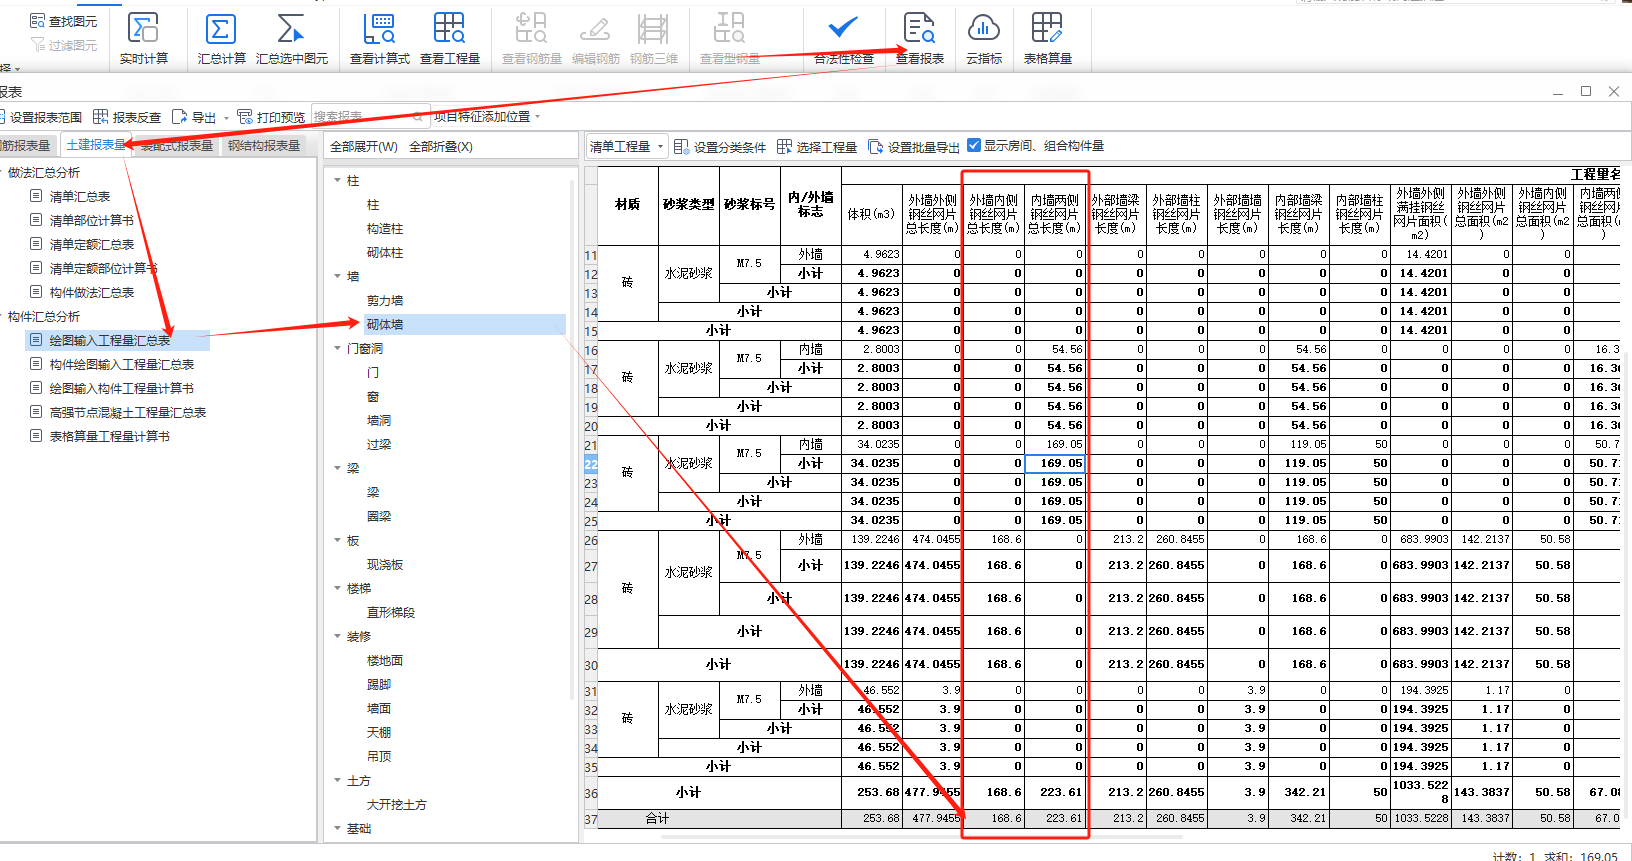Viewport: 1632px width, 861px height.
Task: Select 清单定额汇总表 report
Action: [91, 245]
